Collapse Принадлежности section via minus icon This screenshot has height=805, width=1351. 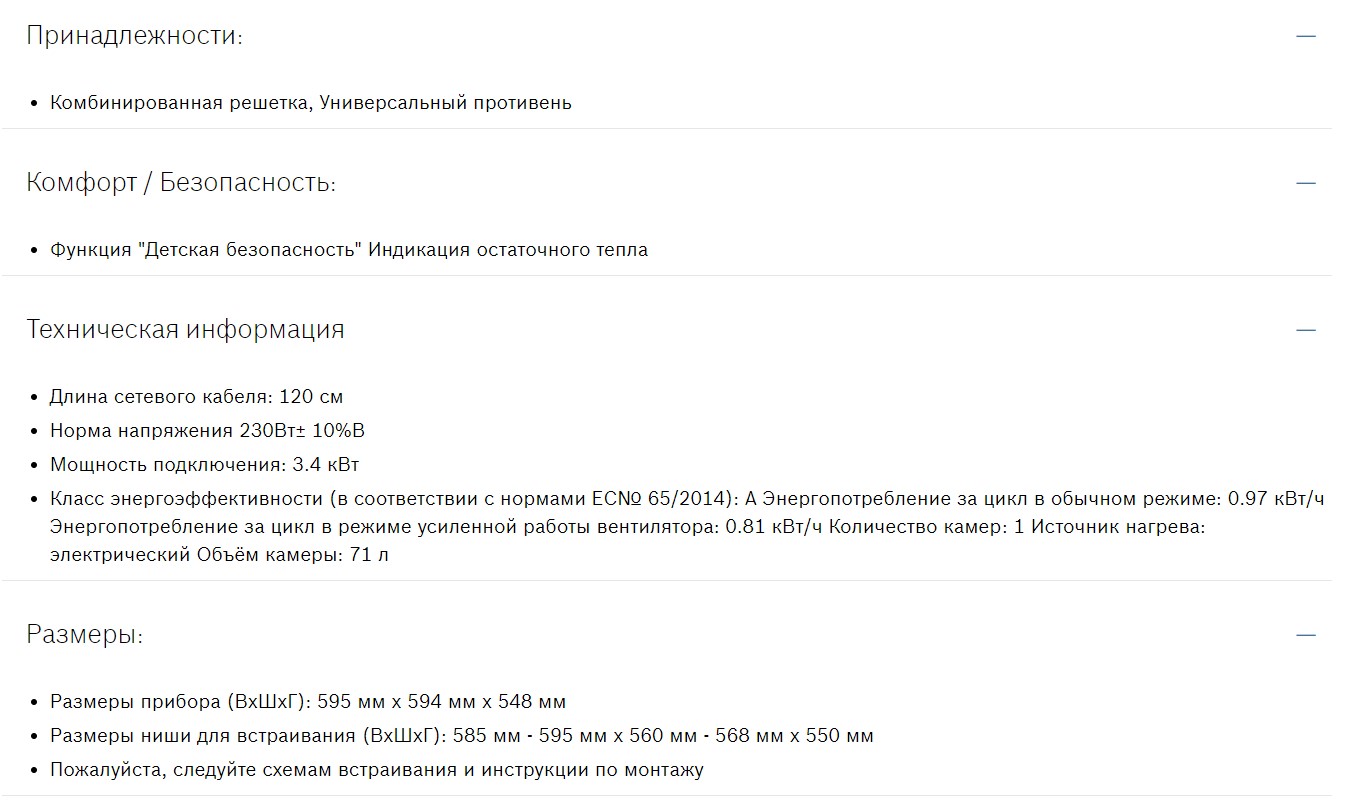[1305, 36]
